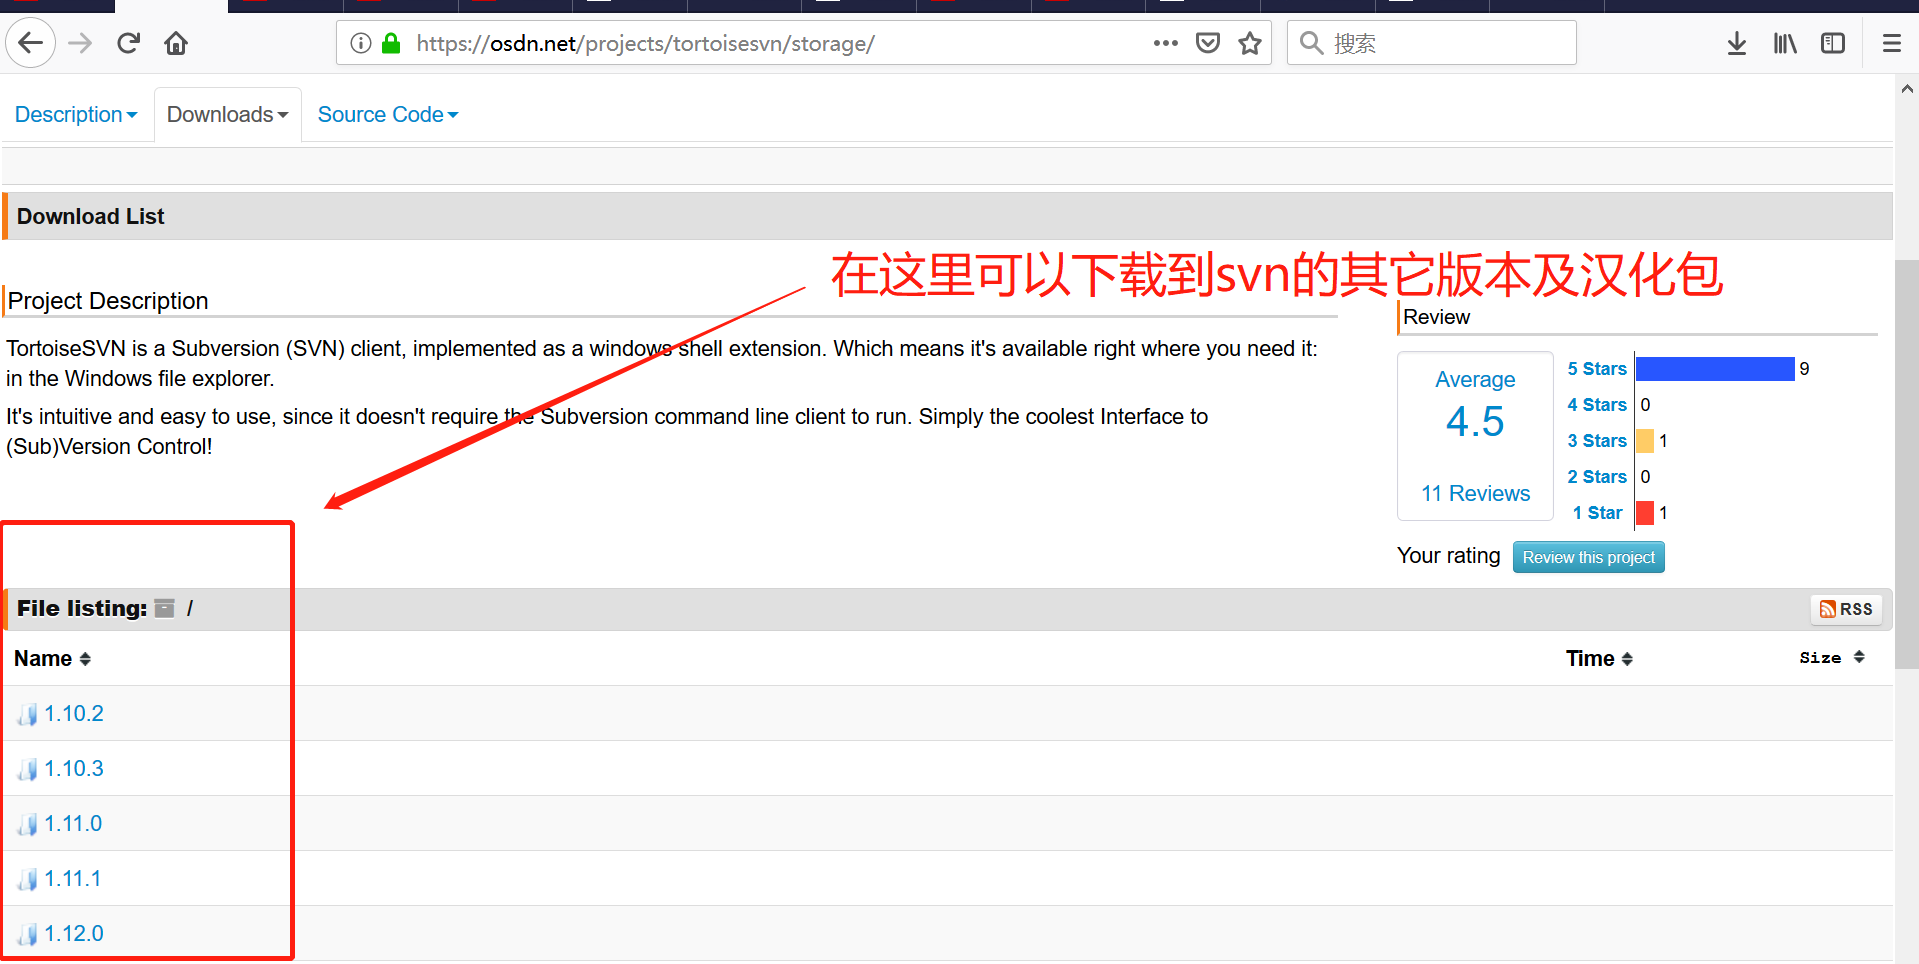Click the RSS feed button
Screen dimensions: 1919x964
pyautogui.click(x=1846, y=609)
